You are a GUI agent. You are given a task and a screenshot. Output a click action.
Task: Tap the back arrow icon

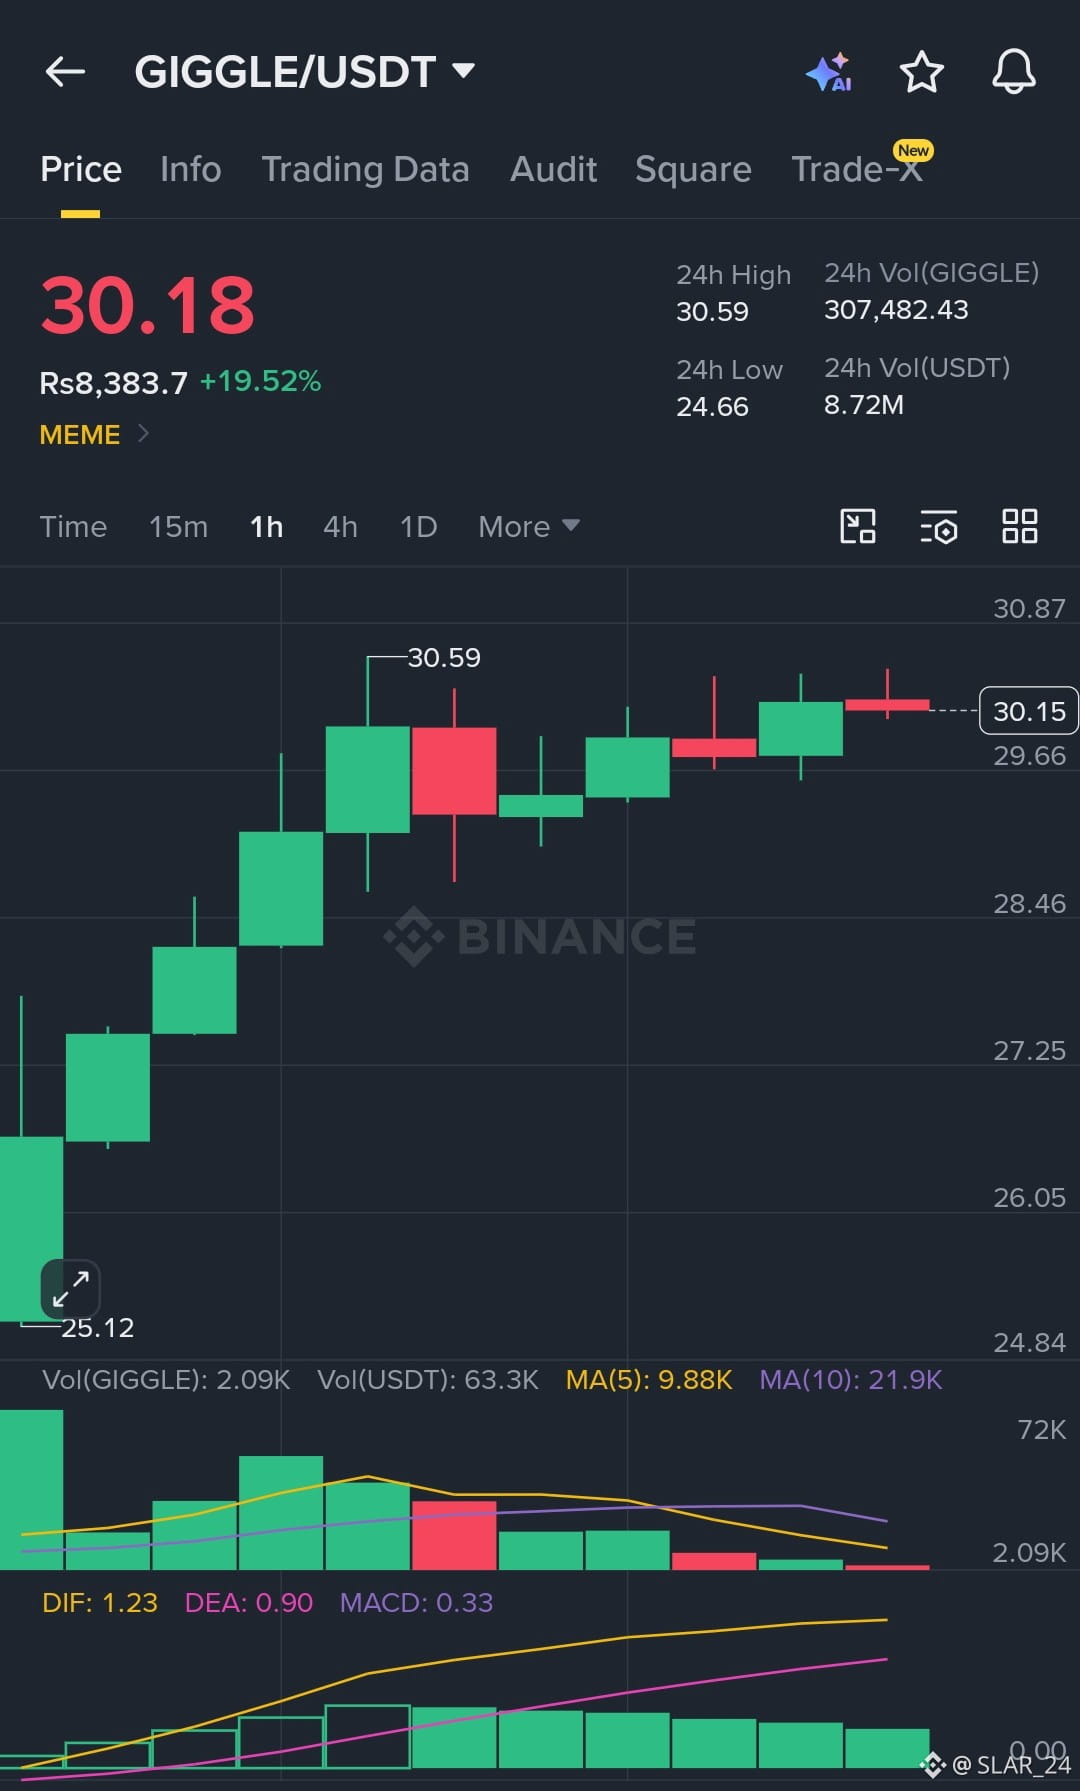coord(65,72)
